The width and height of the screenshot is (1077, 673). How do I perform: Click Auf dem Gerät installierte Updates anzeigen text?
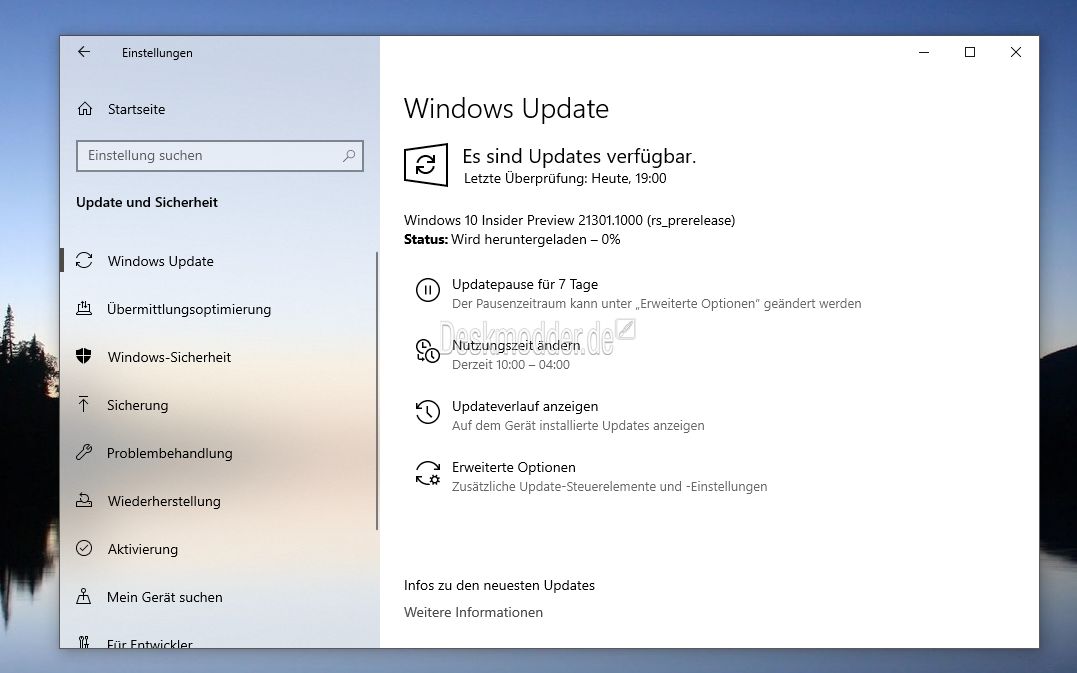(578, 426)
